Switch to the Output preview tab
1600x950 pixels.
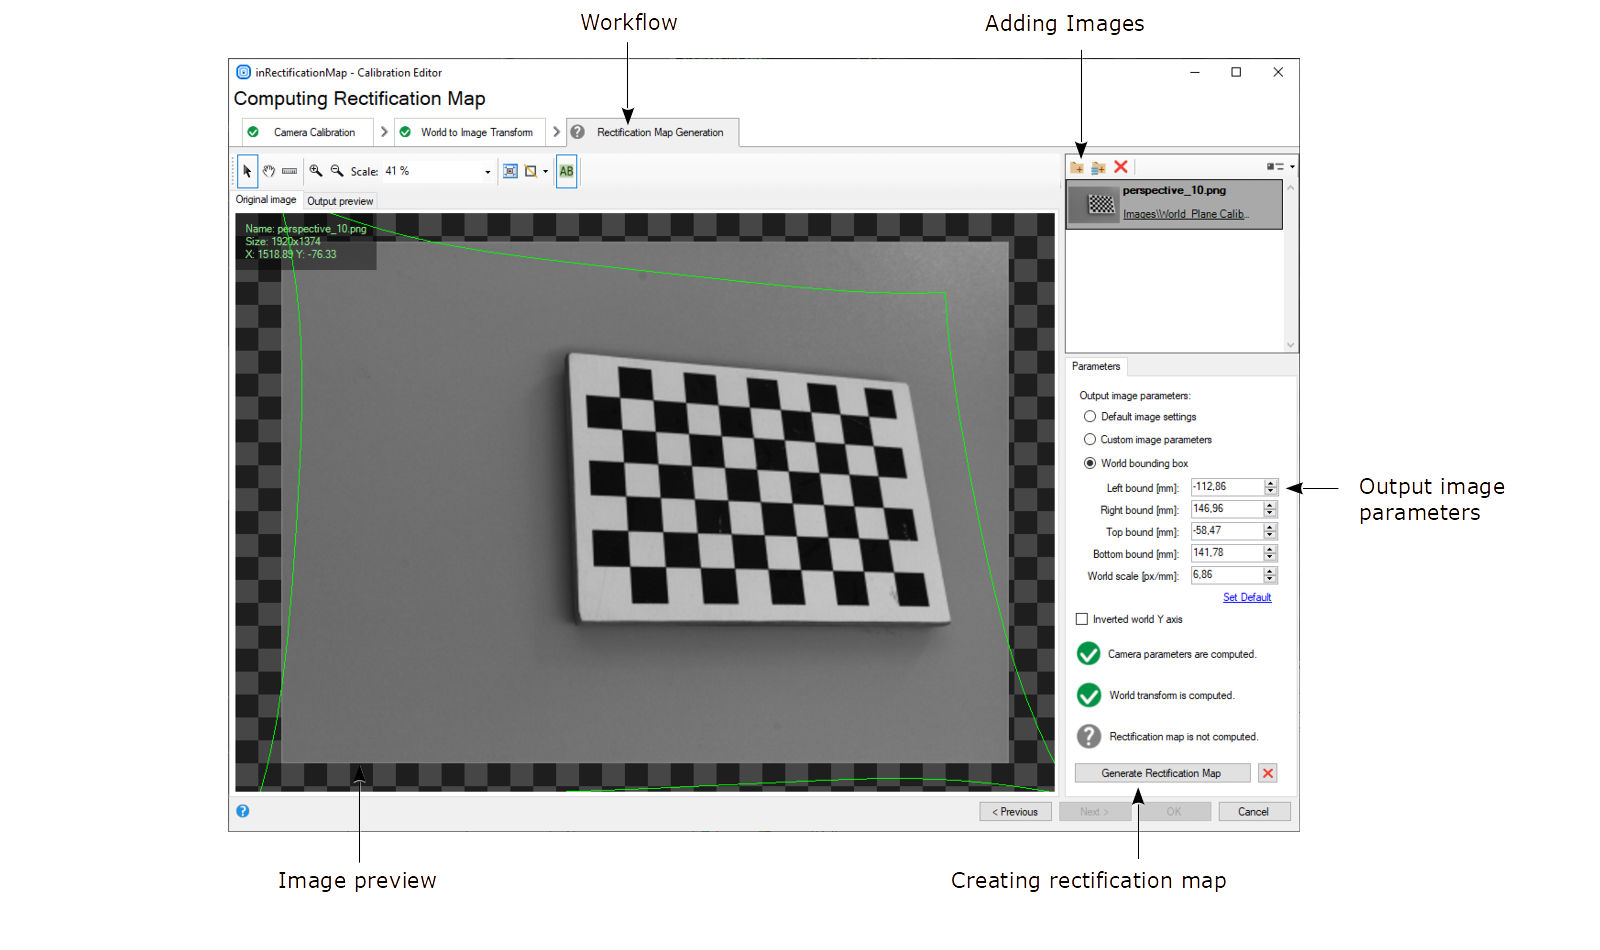point(340,201)
